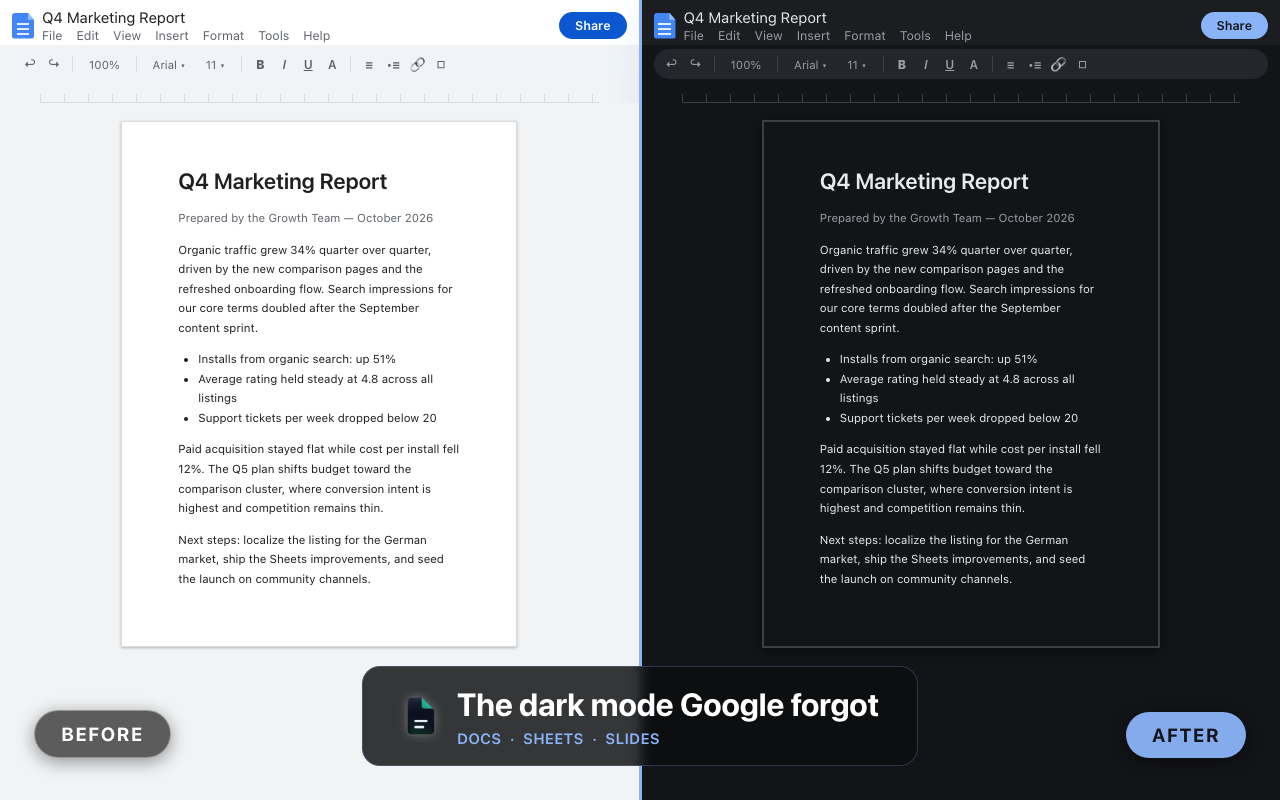
Task: Open the Arial font dropdown in light mode
Action: click(169, 65)
